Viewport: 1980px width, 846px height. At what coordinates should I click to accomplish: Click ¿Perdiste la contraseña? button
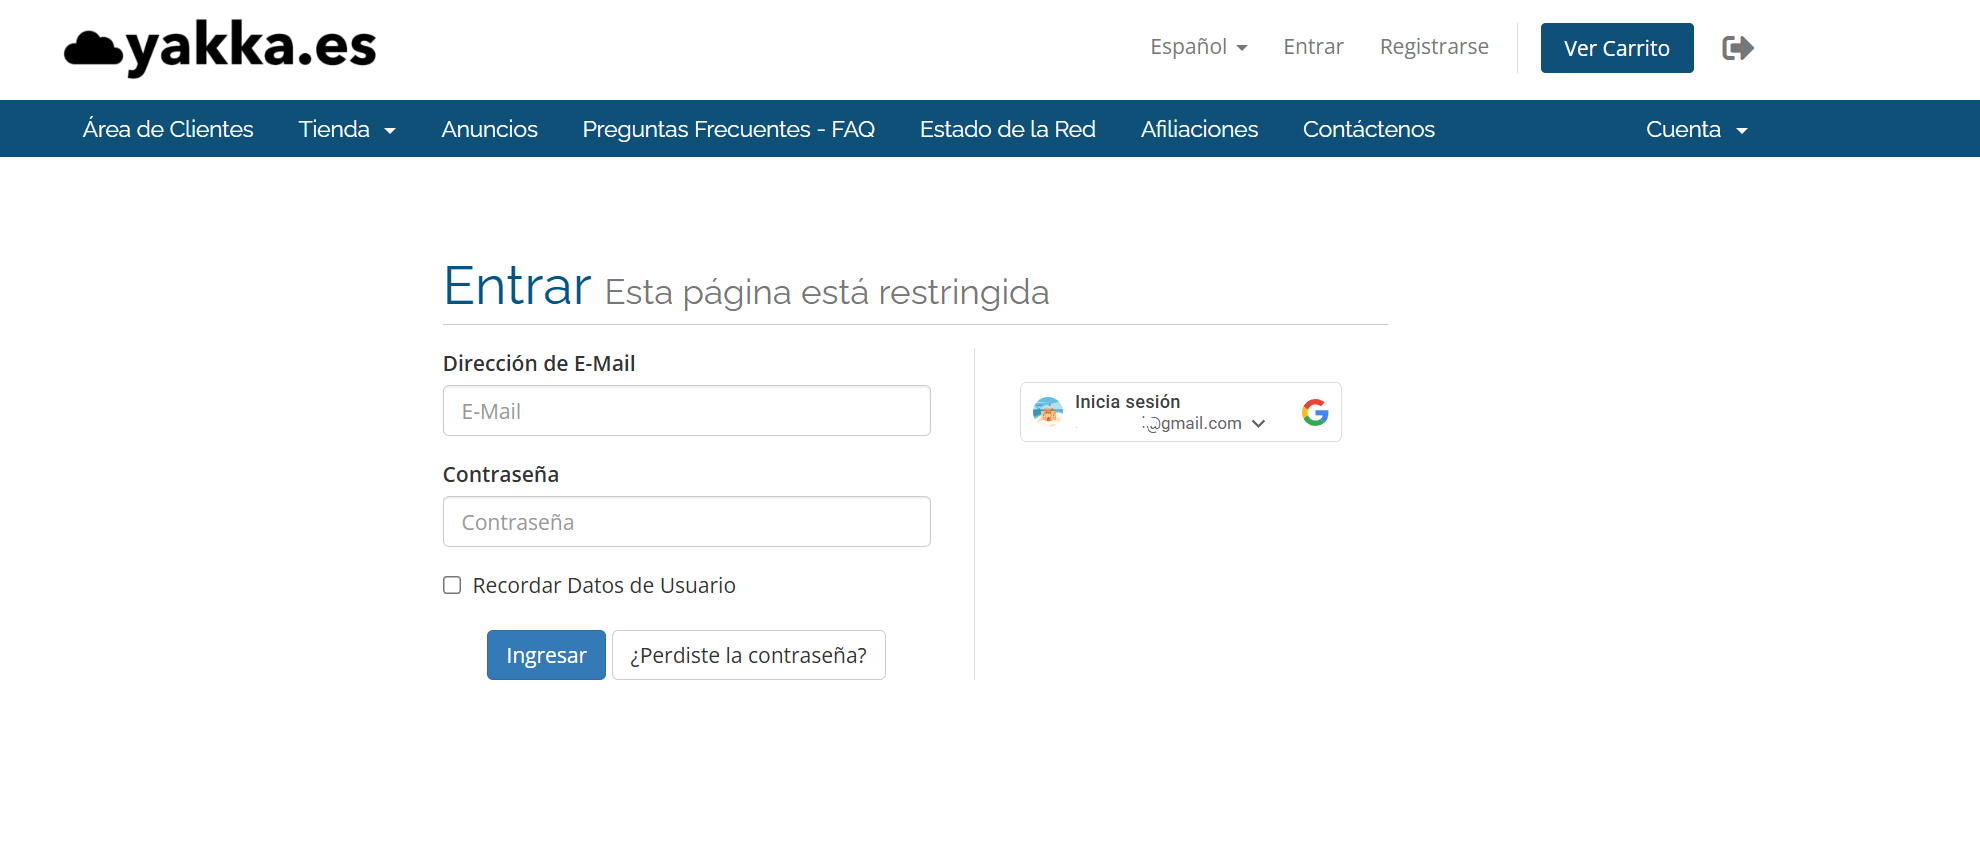(748, 655)
